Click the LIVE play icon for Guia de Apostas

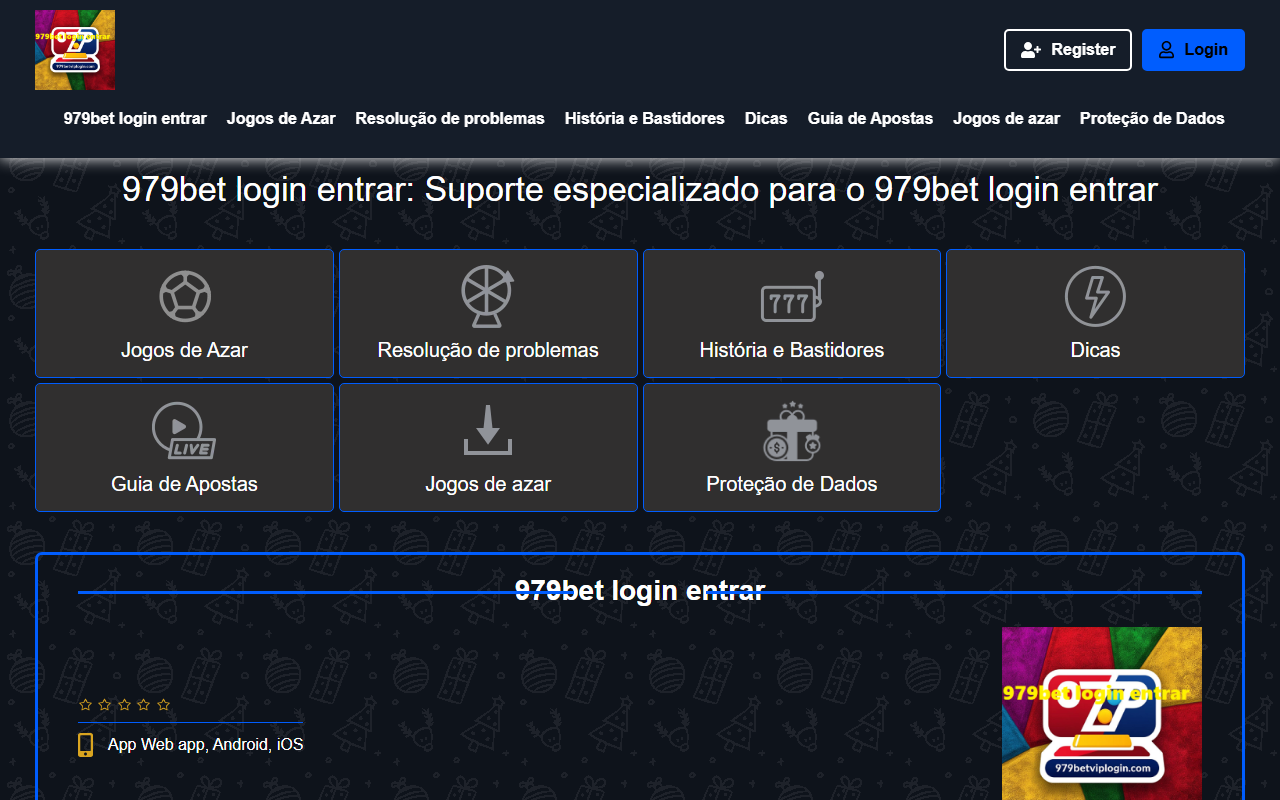point(184,430)
